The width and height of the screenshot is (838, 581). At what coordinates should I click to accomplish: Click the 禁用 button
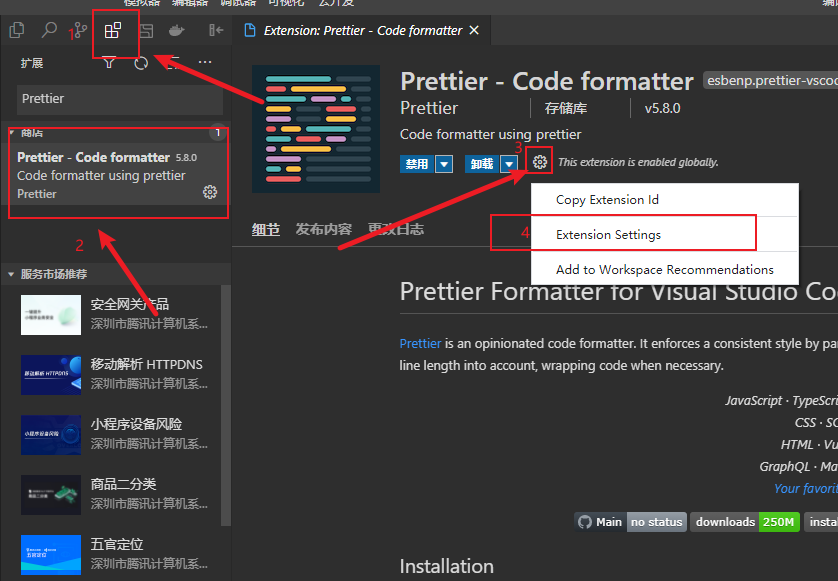coord(417,164)
